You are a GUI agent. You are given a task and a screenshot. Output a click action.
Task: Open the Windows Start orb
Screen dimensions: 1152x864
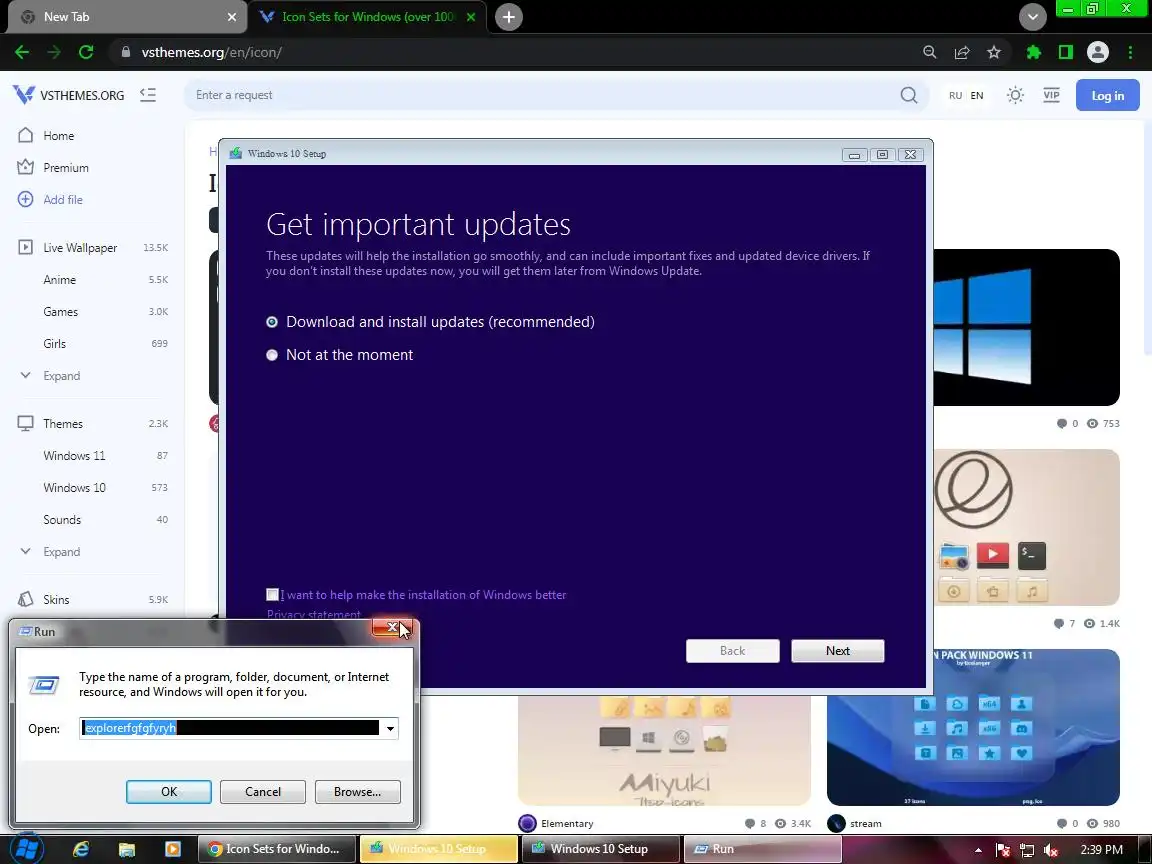click(26, 849)
